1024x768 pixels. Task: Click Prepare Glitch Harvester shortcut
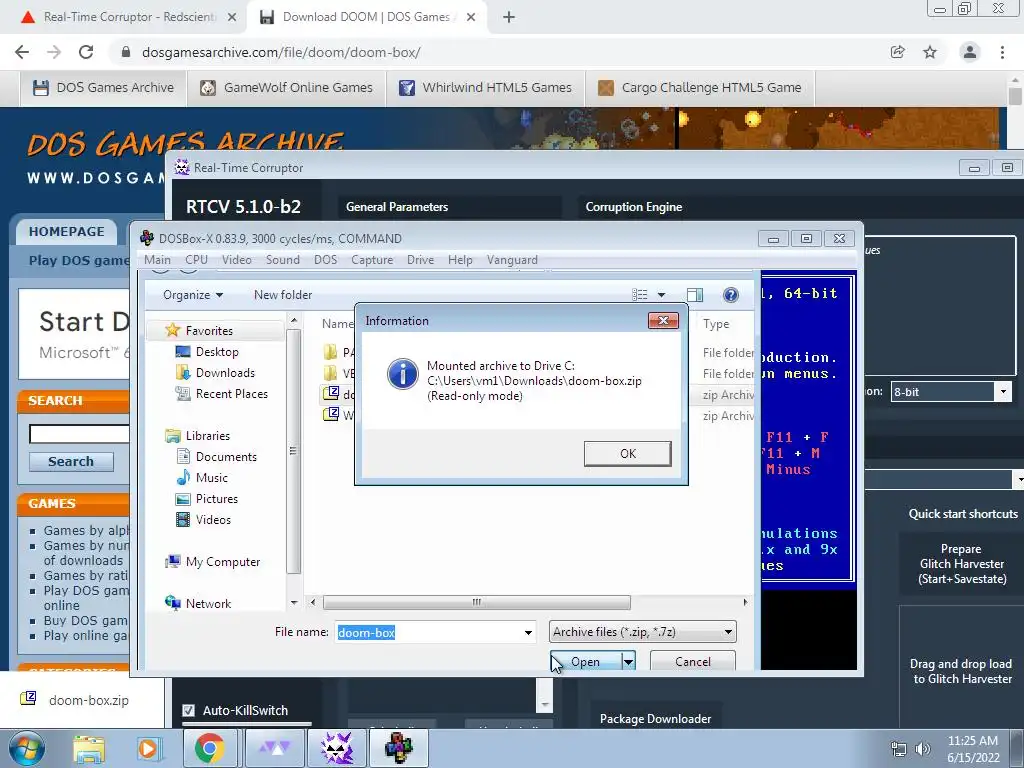[x=962, y=564]
